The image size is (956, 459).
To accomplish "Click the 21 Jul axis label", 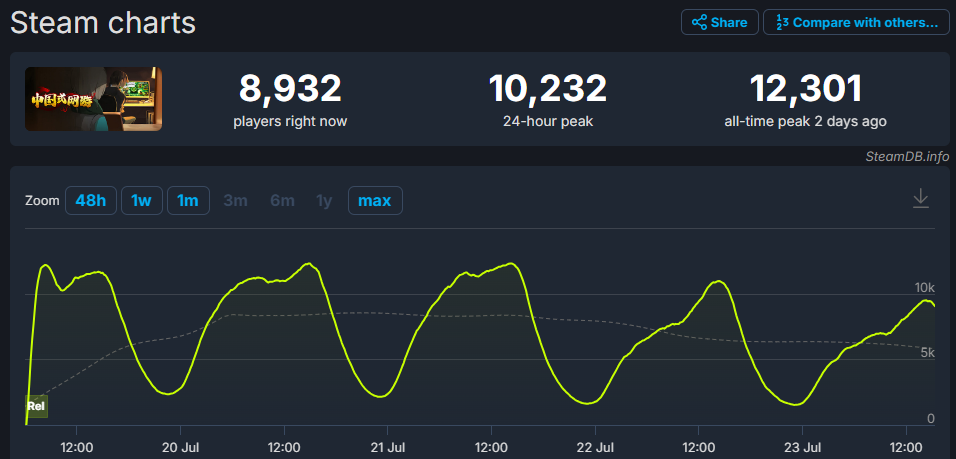I will tap(388, 447).
